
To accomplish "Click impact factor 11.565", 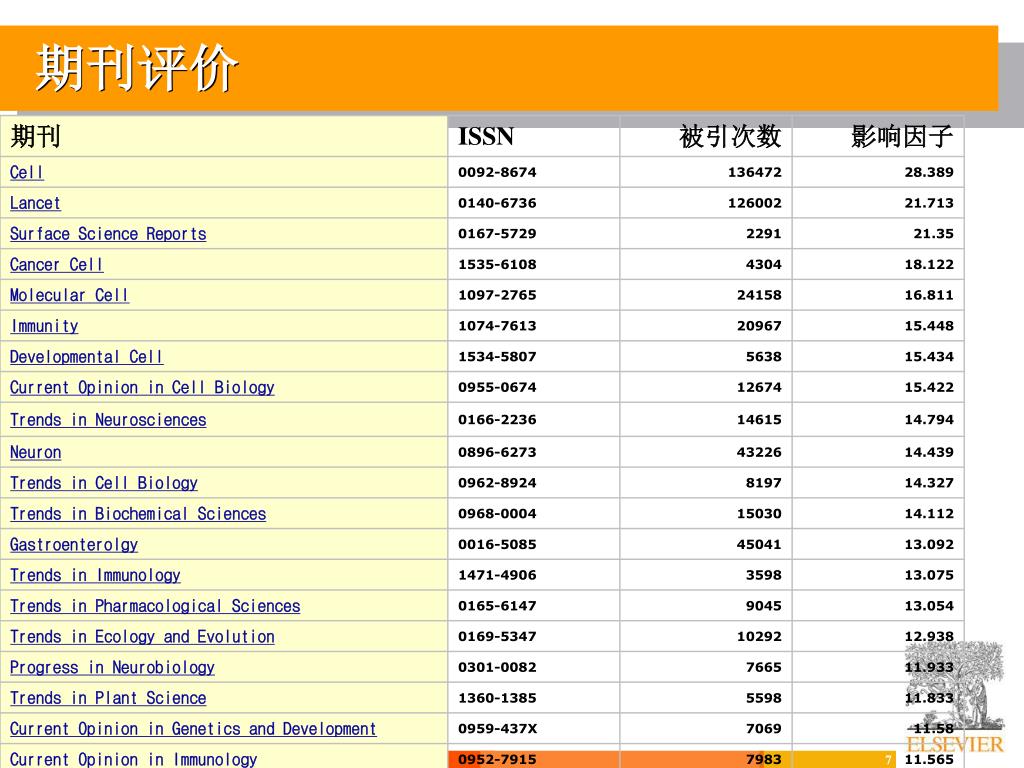I will (x=929, y=760).
